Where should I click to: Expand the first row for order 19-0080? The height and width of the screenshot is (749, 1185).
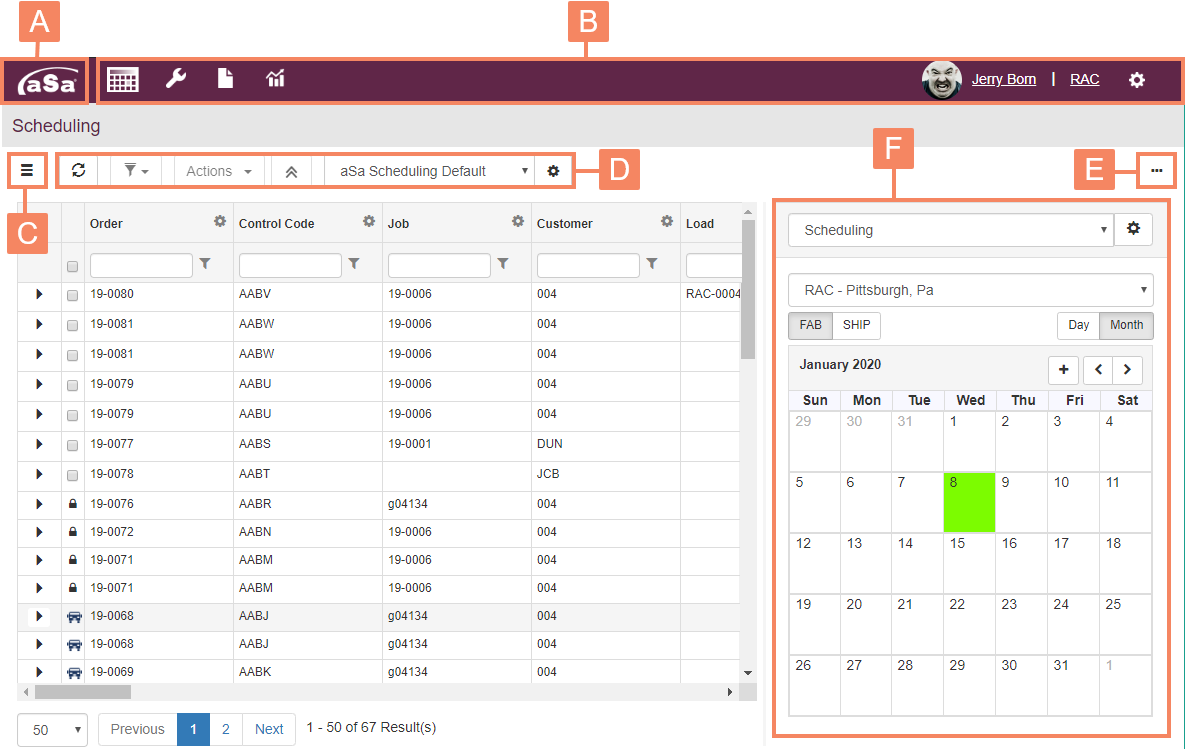click(40, 294)
